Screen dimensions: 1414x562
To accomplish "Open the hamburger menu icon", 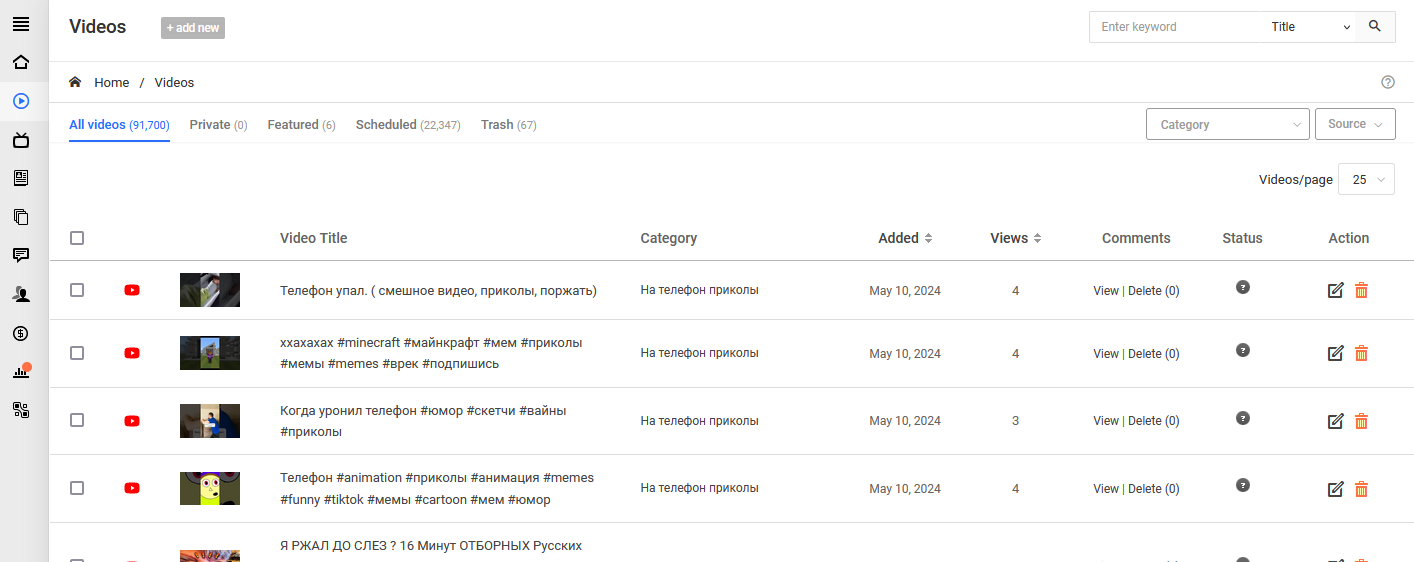I will coord(20,25).
